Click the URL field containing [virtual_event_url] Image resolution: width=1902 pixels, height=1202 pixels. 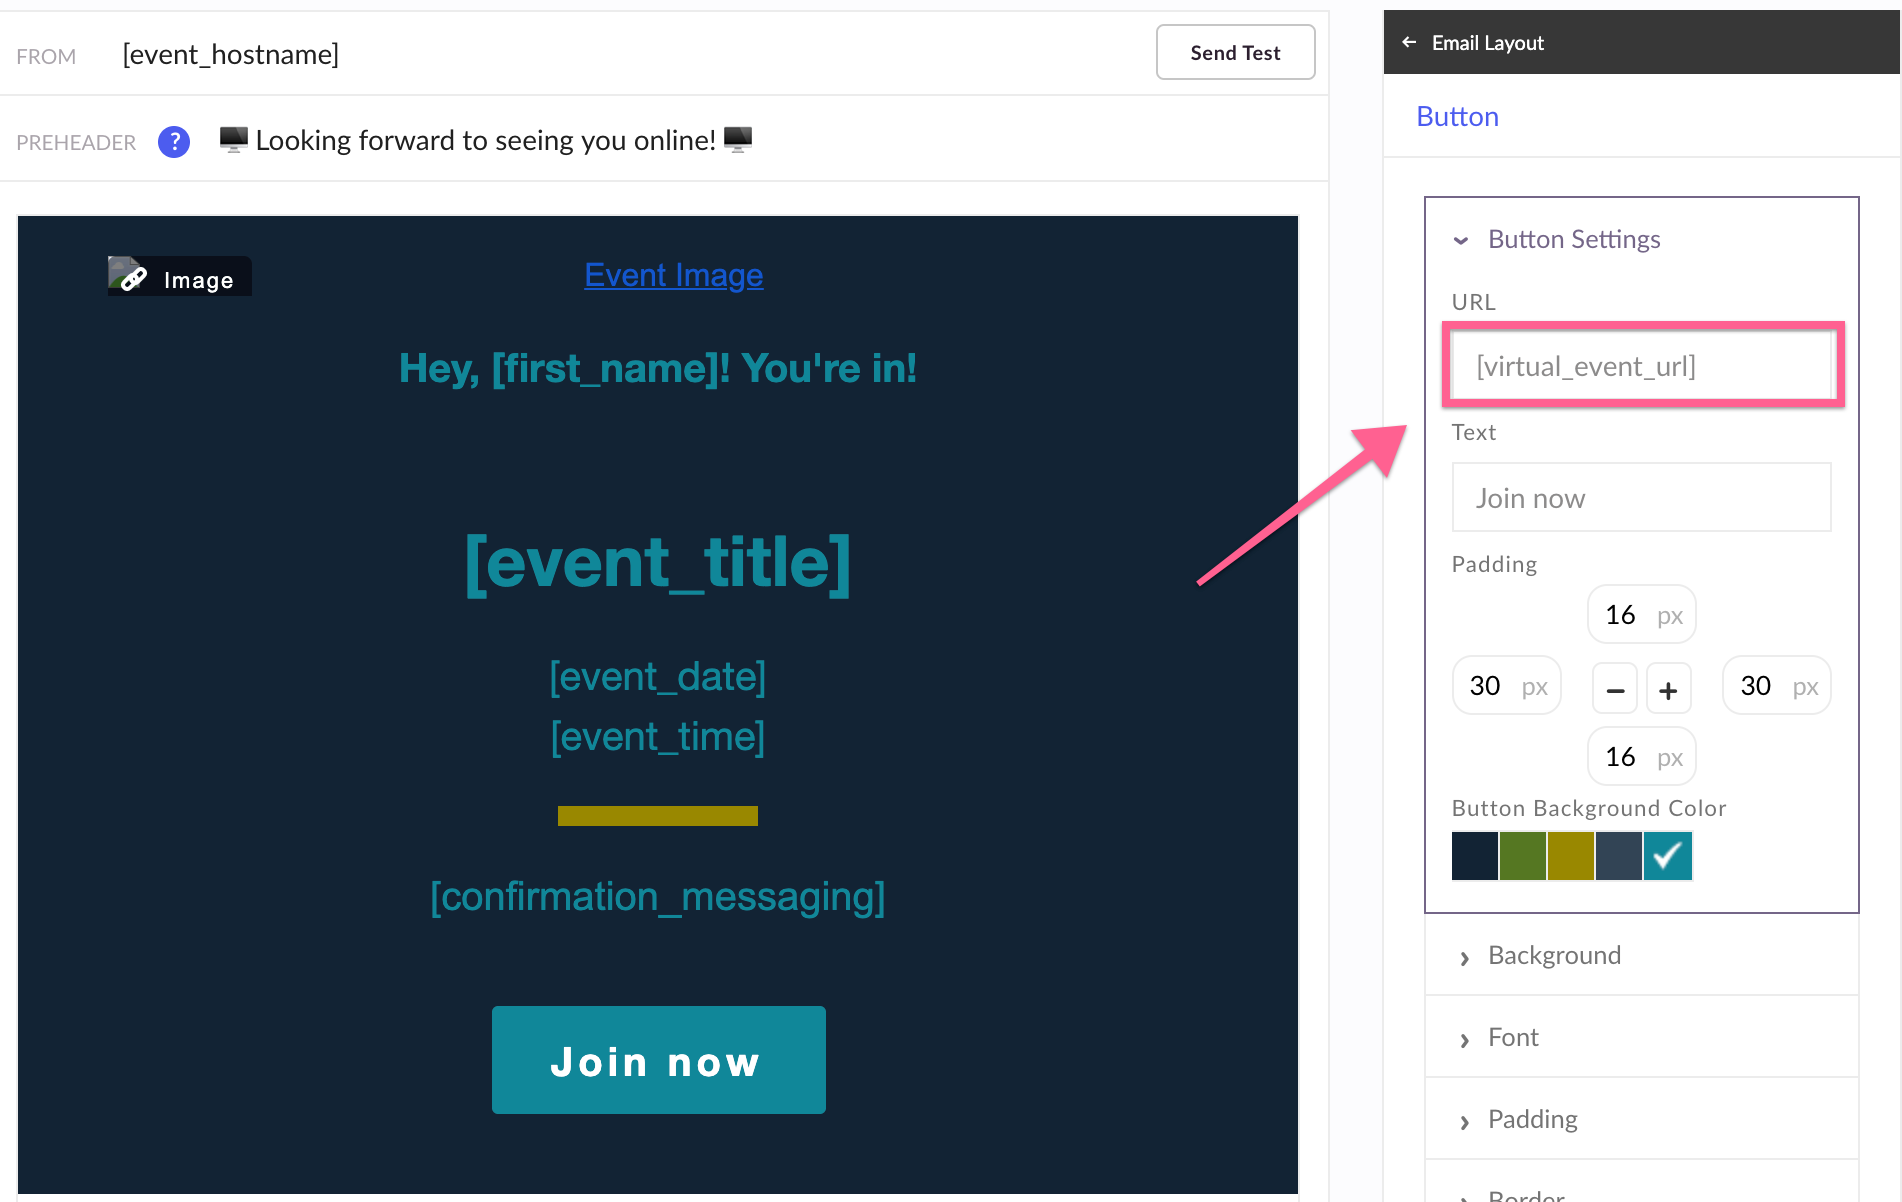(1641, 366)
